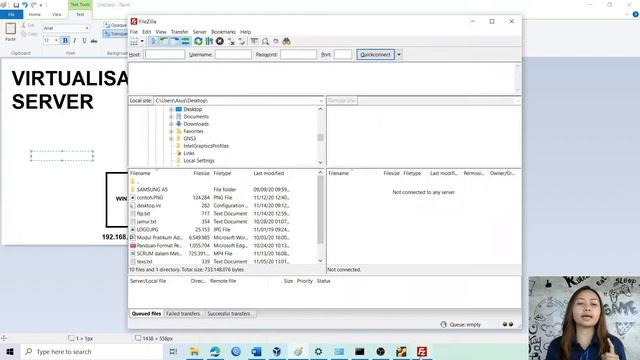
Task: Toggle processing of the transfer queue
Action: [209, 41]
